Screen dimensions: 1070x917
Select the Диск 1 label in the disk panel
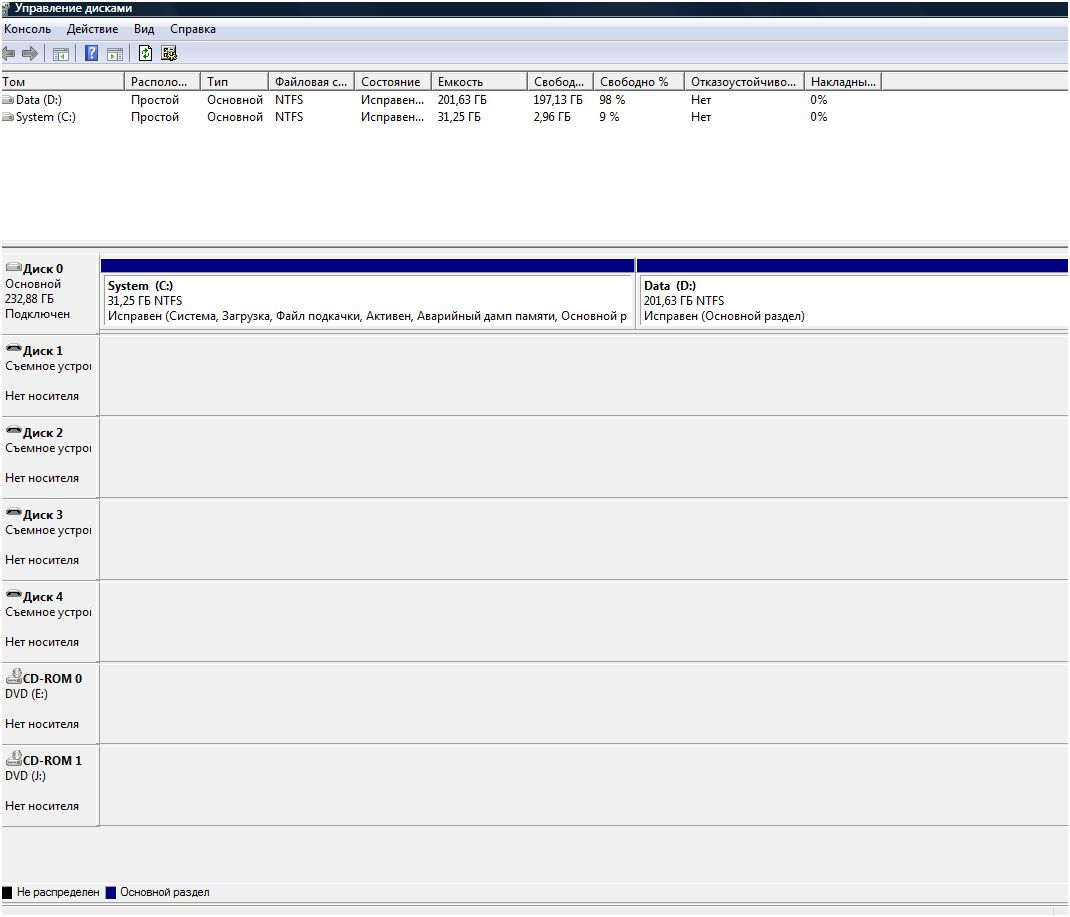pos(43,351)
